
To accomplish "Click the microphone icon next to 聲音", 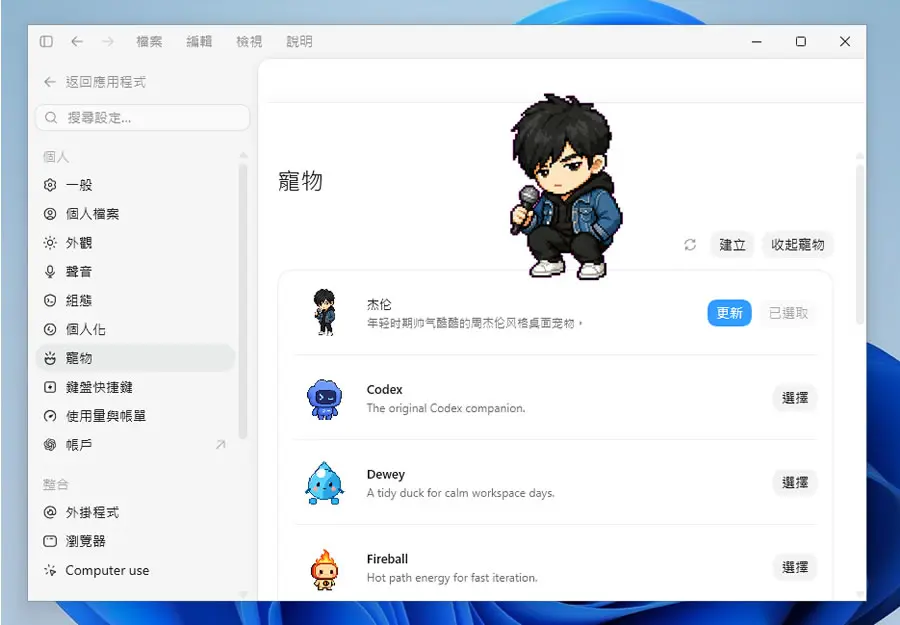I will [x=50, y=271].
